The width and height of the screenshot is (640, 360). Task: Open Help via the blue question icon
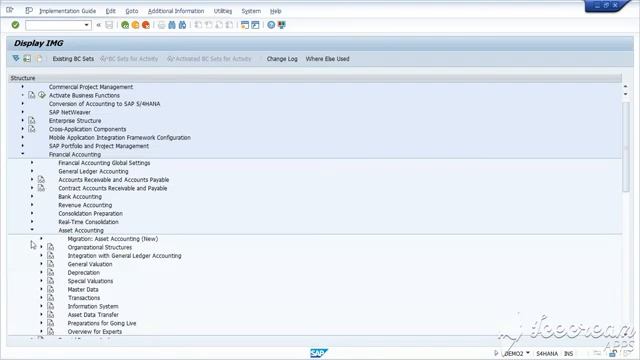(271, 25)
